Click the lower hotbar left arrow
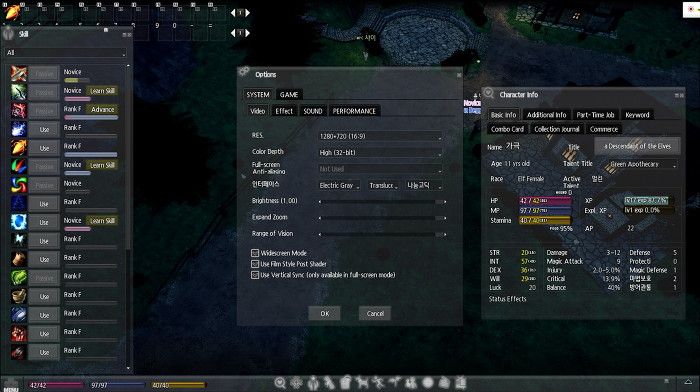The height and width of the screenshot is (392, 700). (x=233, y=33)
